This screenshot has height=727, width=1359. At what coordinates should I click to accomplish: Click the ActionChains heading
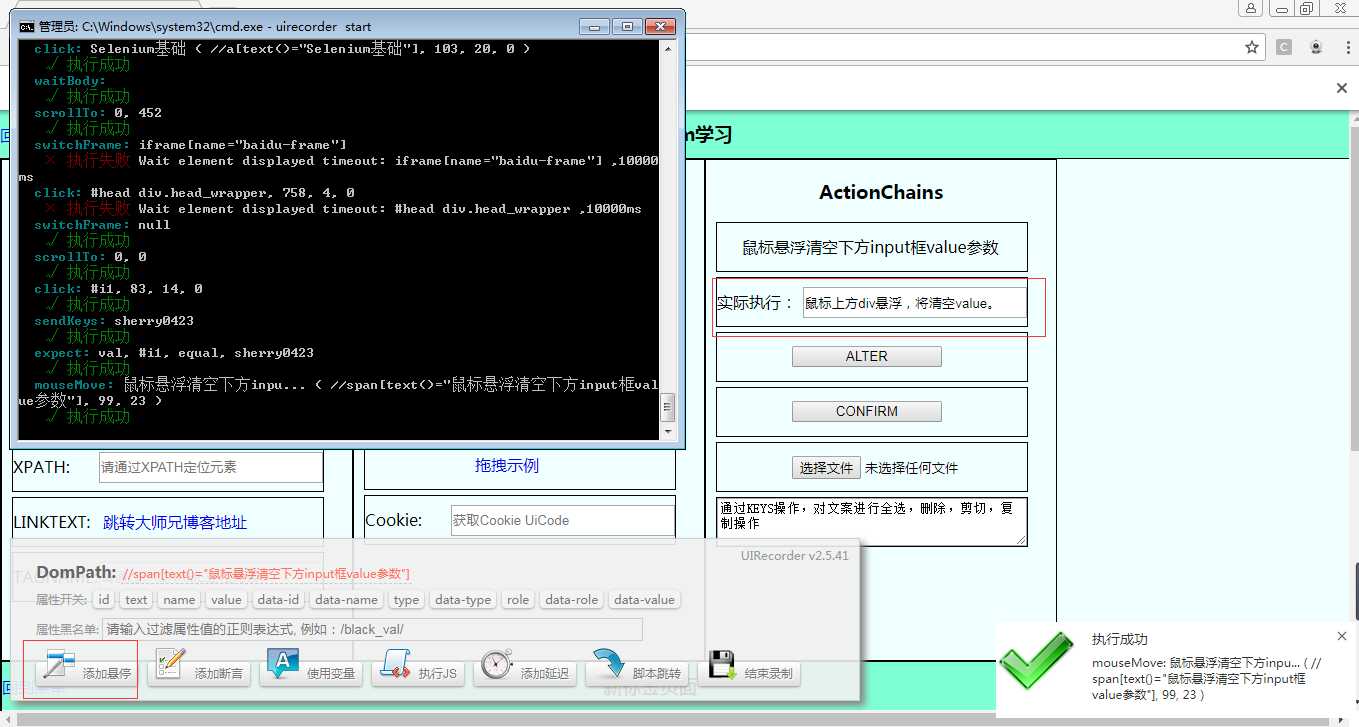[x=881, y=192]
